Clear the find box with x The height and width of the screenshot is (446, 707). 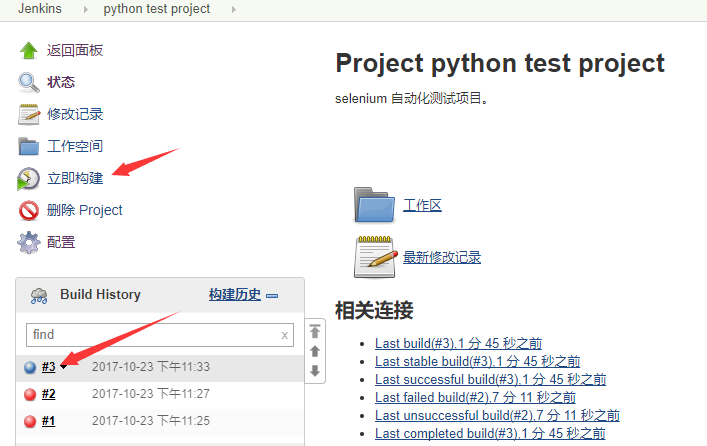285,335
